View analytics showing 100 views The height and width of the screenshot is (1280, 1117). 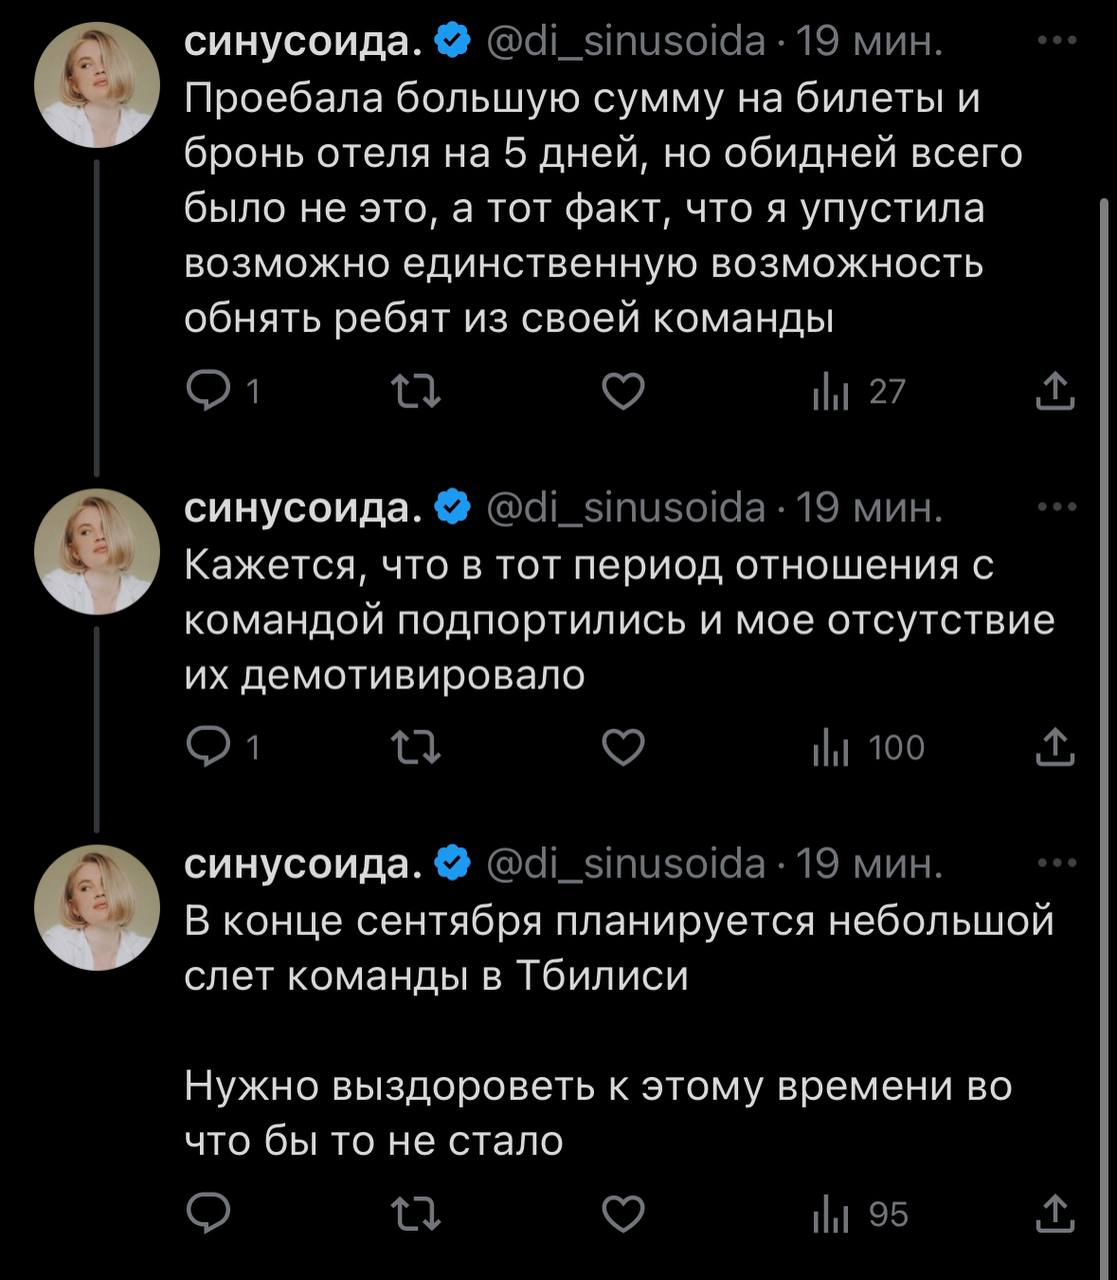point(868,748)
